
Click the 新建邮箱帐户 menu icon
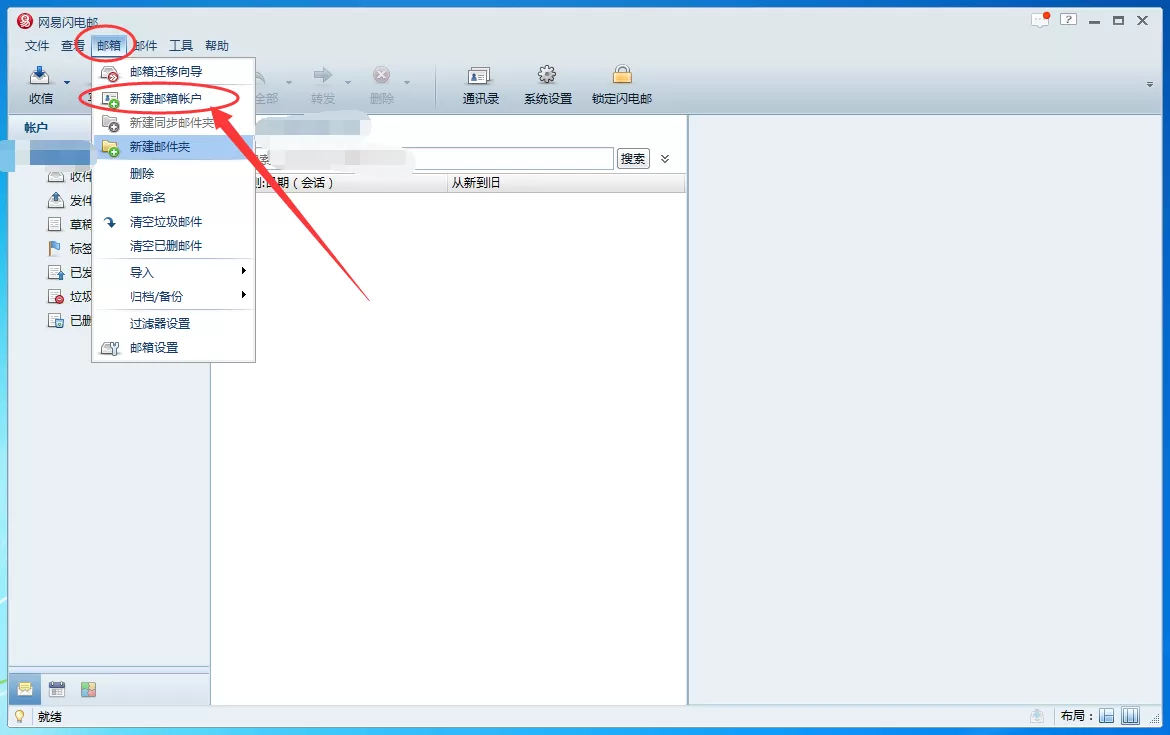[110, 99]
